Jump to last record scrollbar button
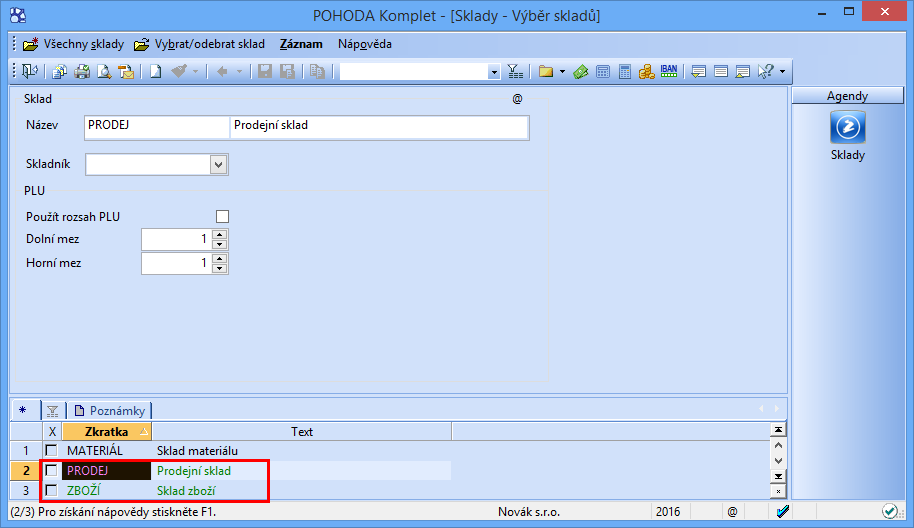The image size is (914, 528). [x=778, y=476]
